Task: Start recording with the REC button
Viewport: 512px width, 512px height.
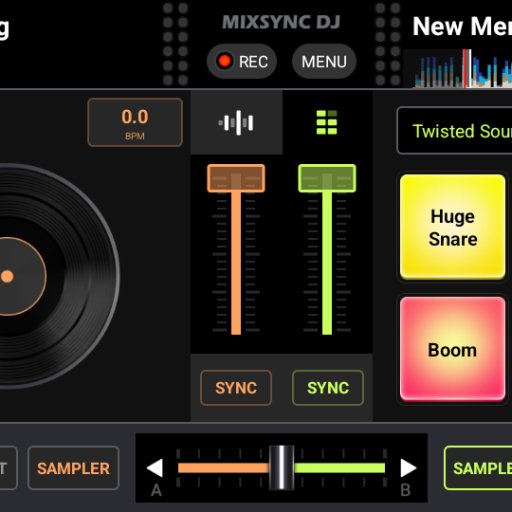Action: pyautogui.click(x=242, y=62)
